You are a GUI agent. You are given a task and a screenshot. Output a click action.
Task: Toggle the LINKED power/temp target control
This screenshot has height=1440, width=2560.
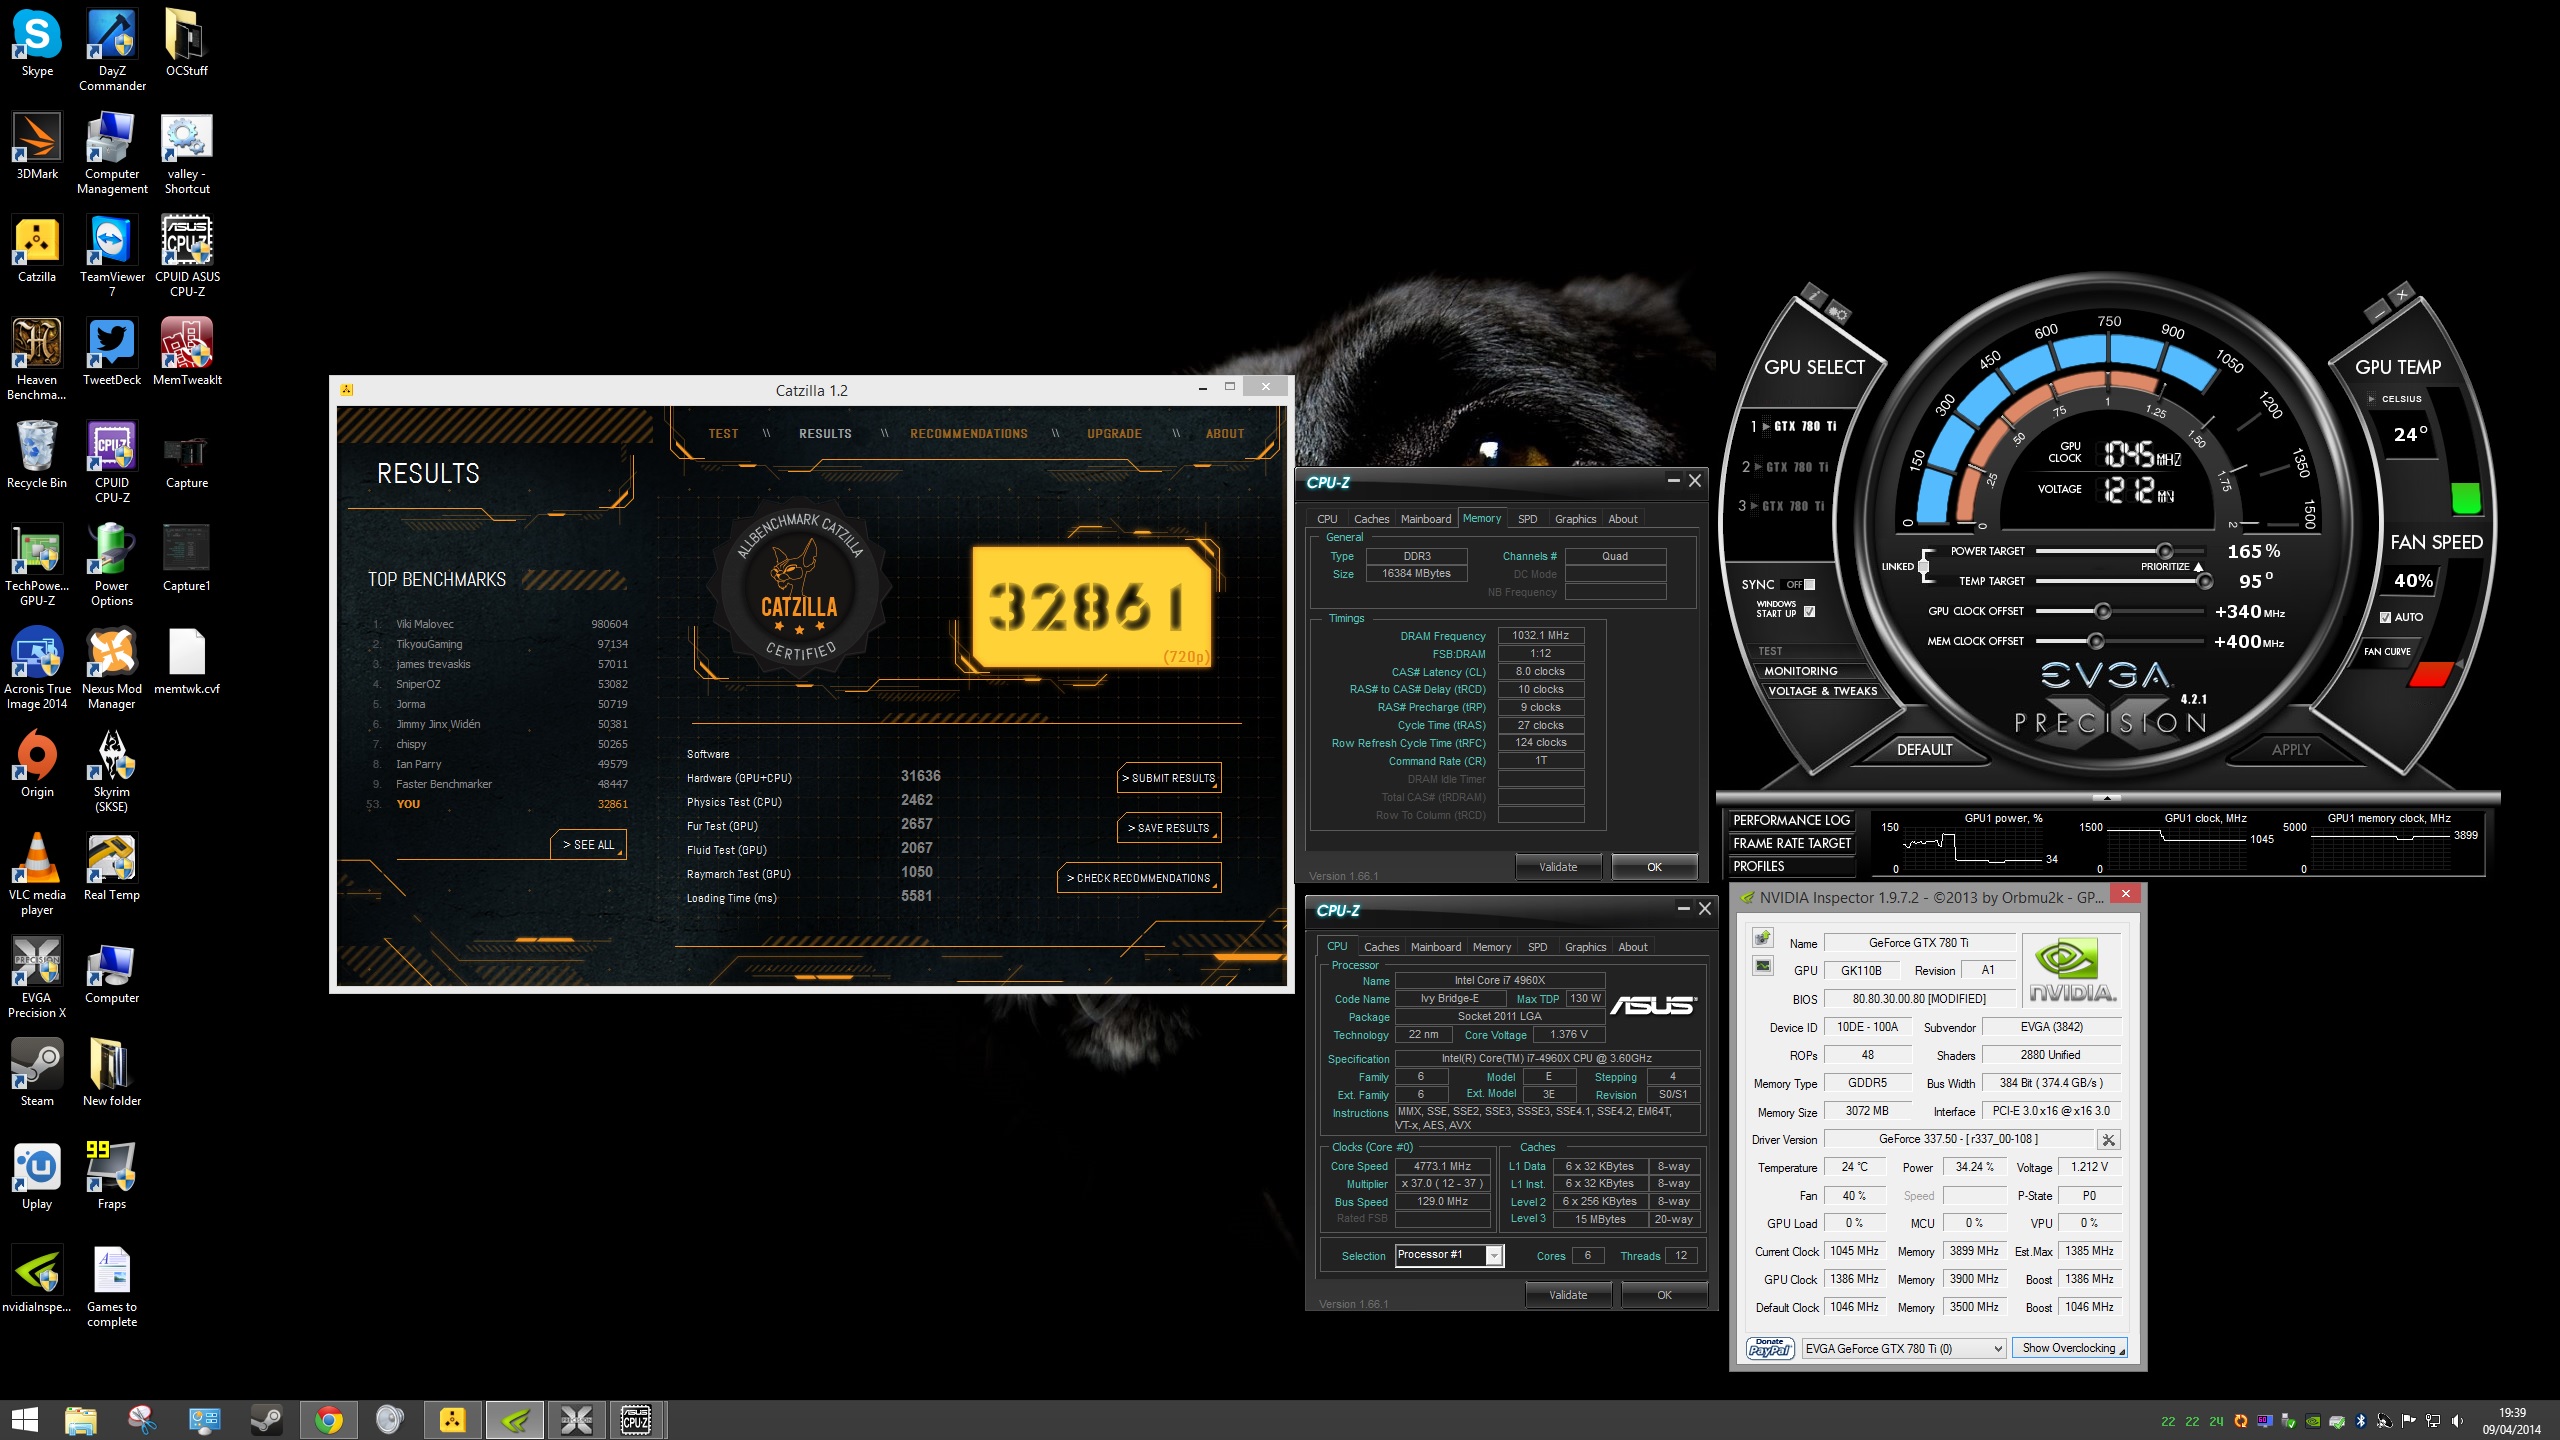pos(1923,566)
